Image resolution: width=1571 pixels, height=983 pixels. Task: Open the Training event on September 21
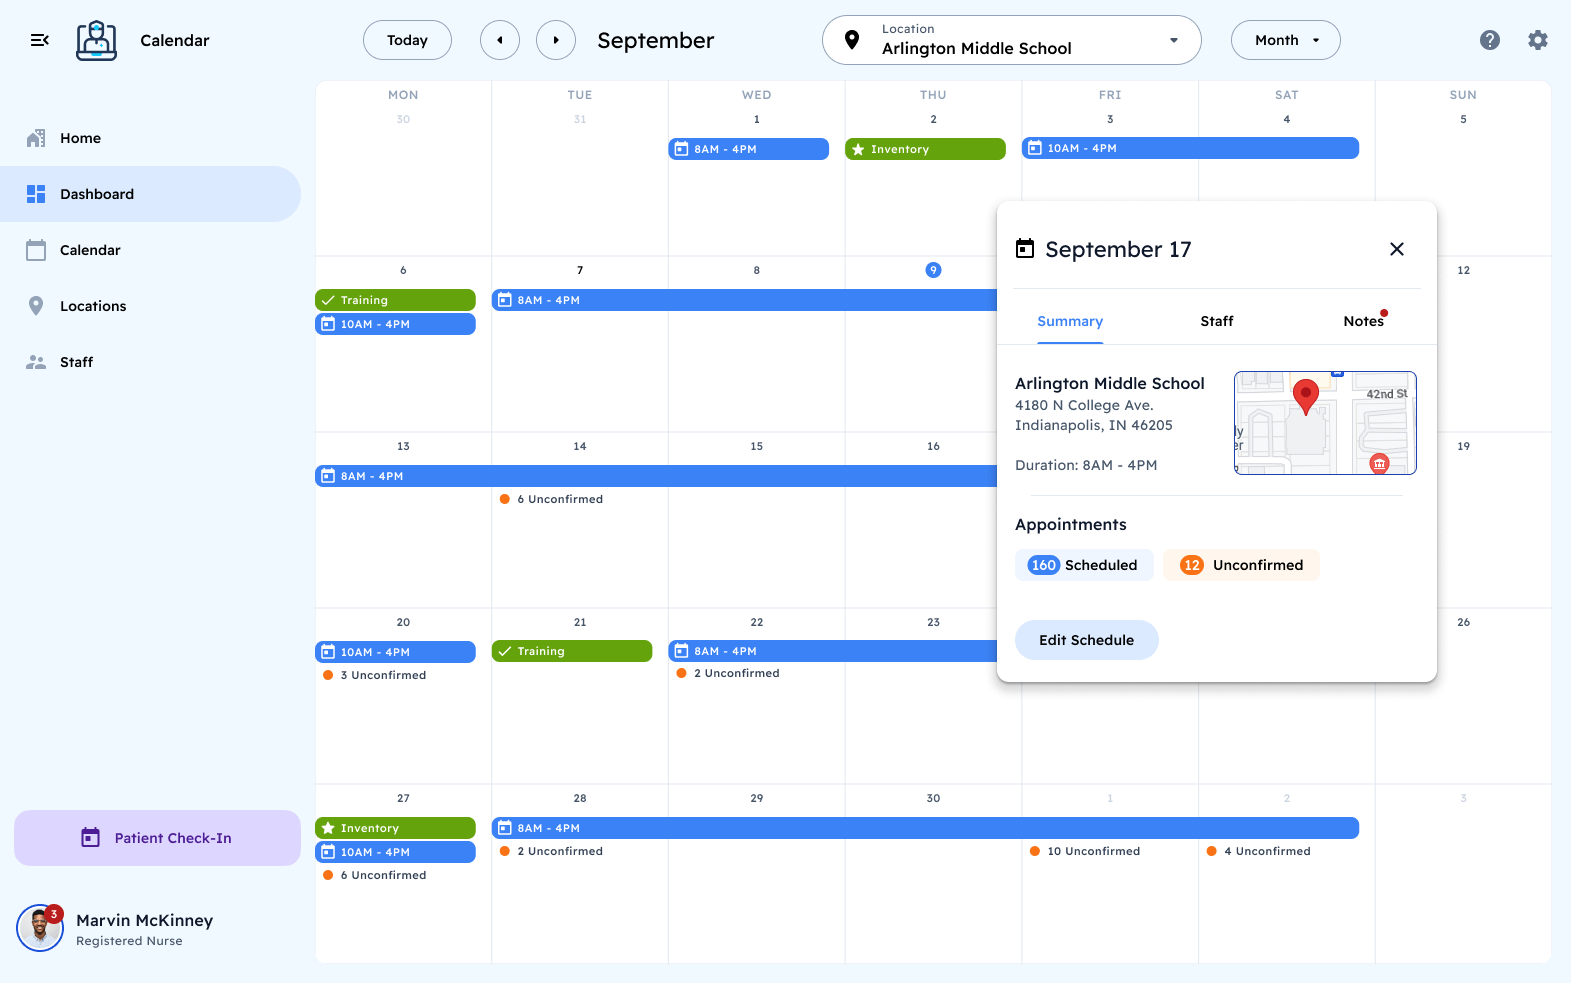pos(571,651)
